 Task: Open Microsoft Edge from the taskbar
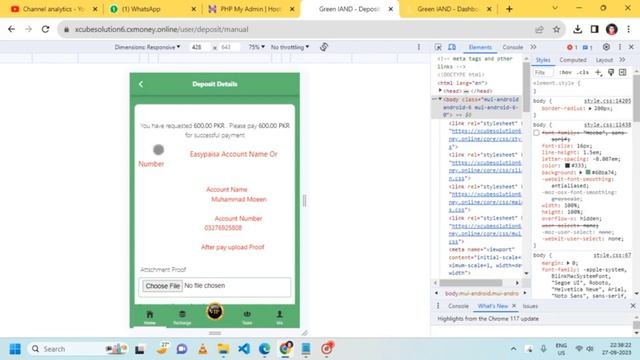coord(264,349)
